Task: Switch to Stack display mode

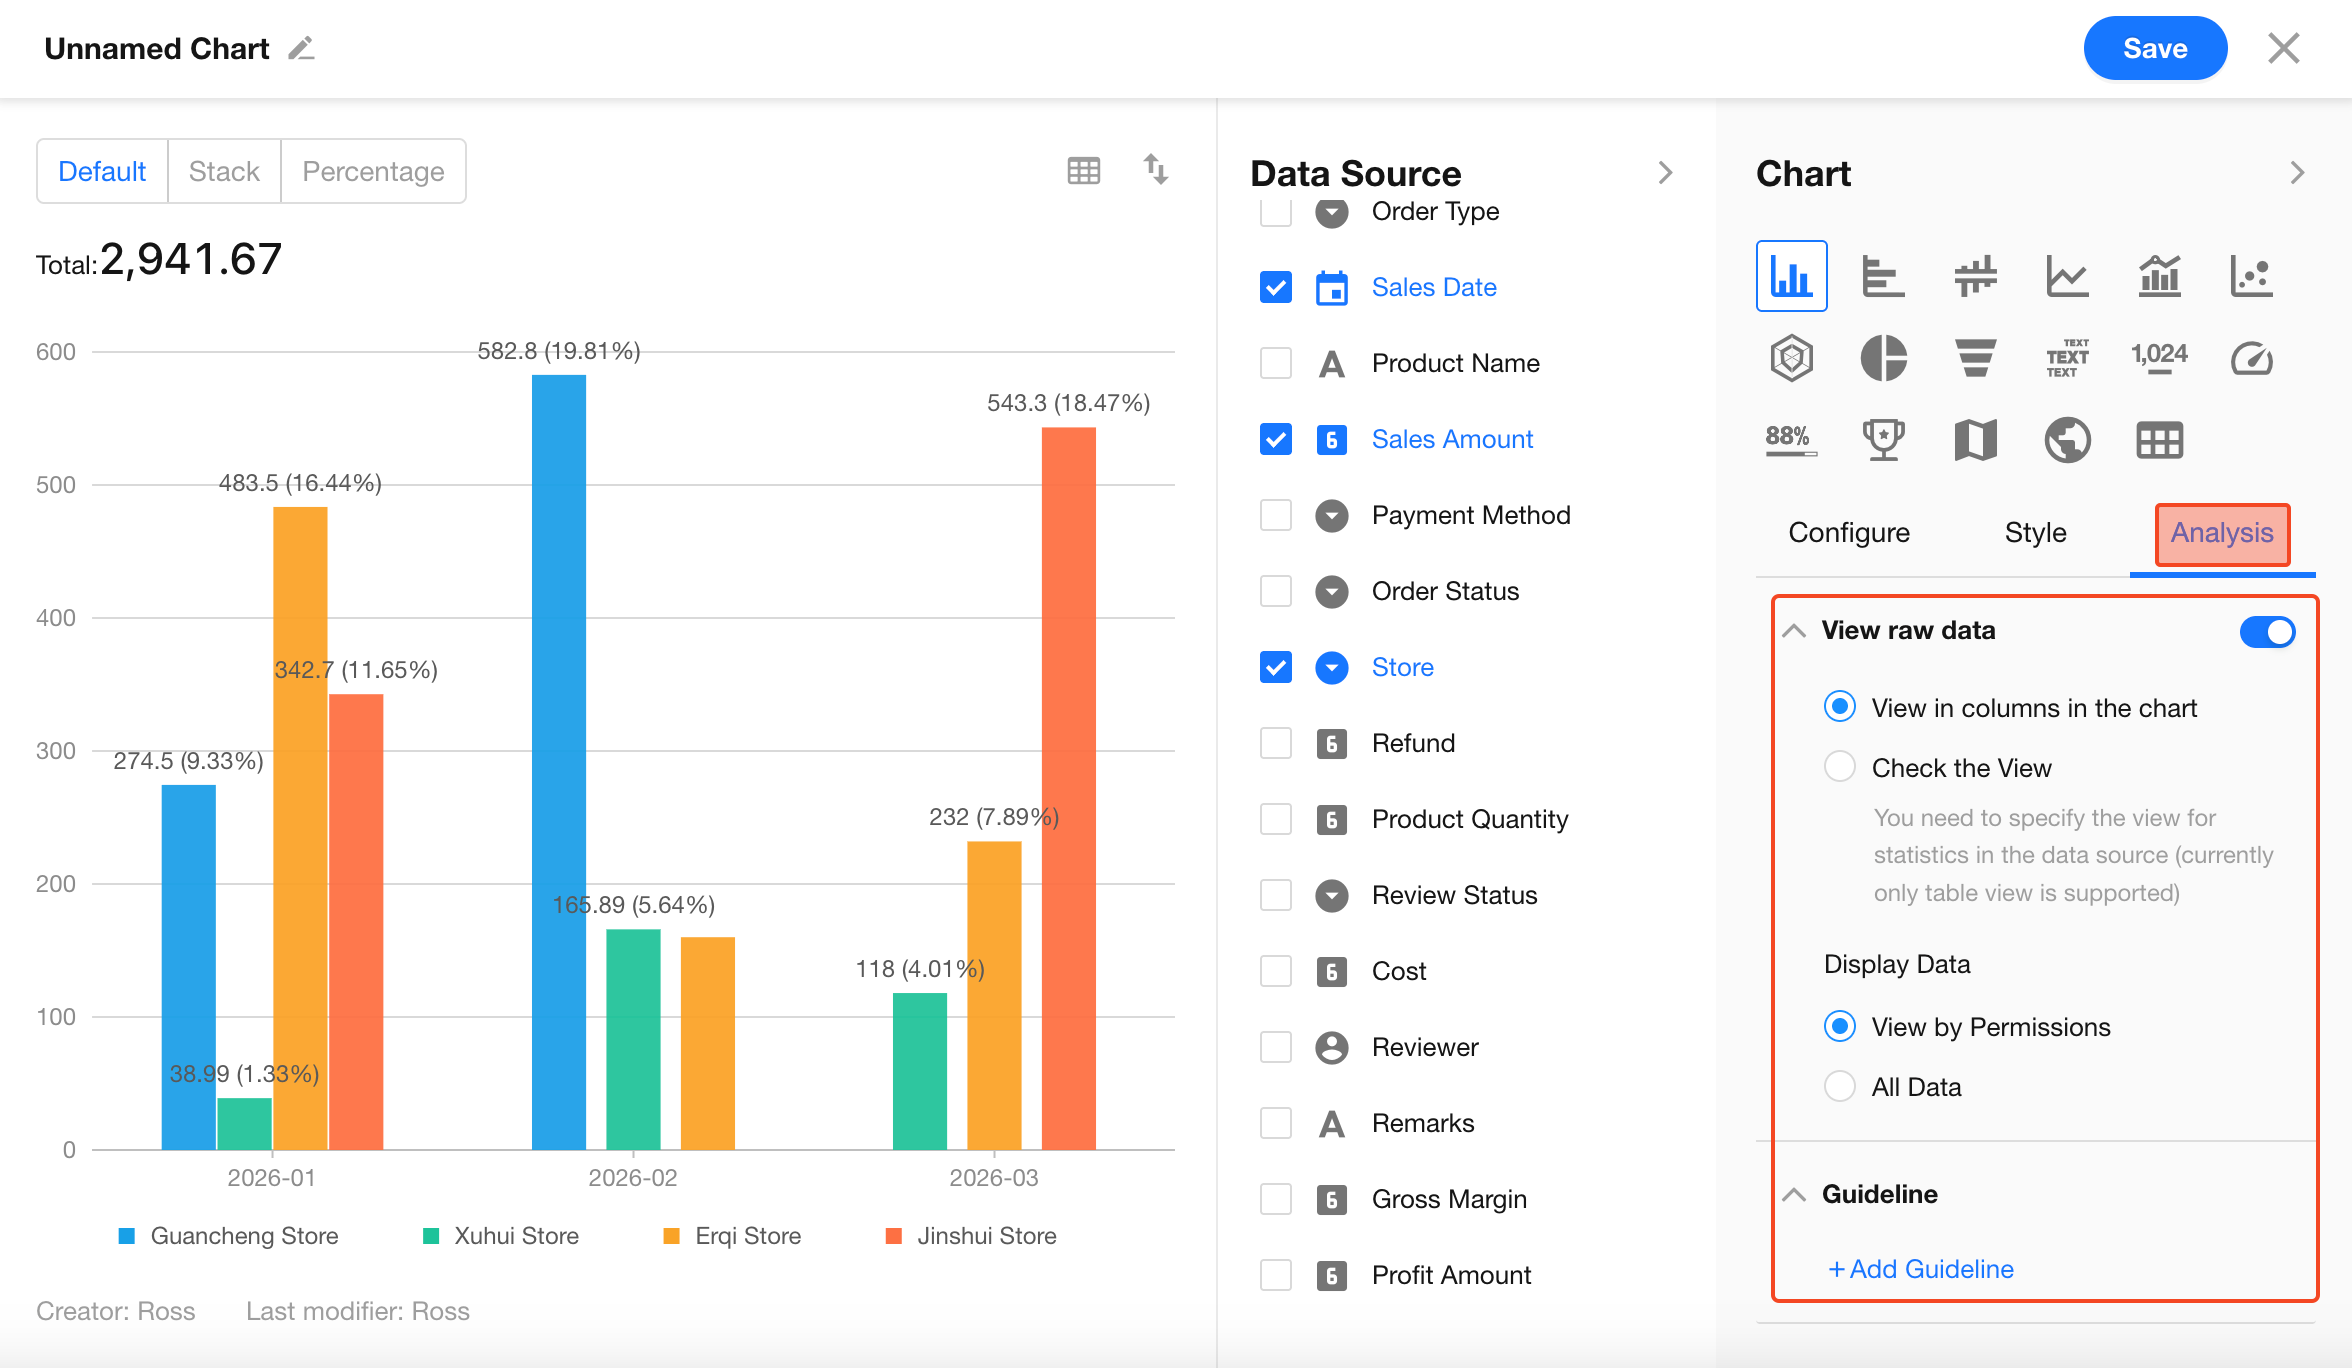Action: point(224,171)
